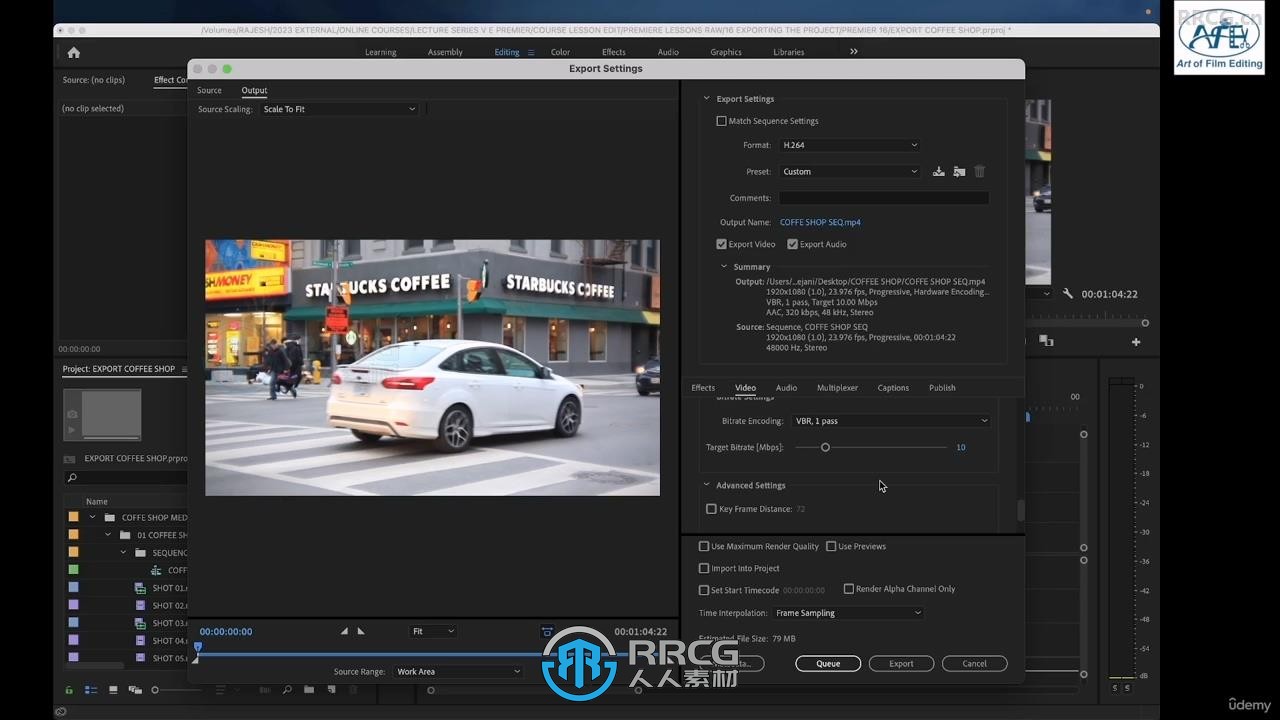The width and height of the screenshot is (1280, 720).
Task: Open the Effects tab in export dialog
Action: pyautogui.click(x=703, y=388)
